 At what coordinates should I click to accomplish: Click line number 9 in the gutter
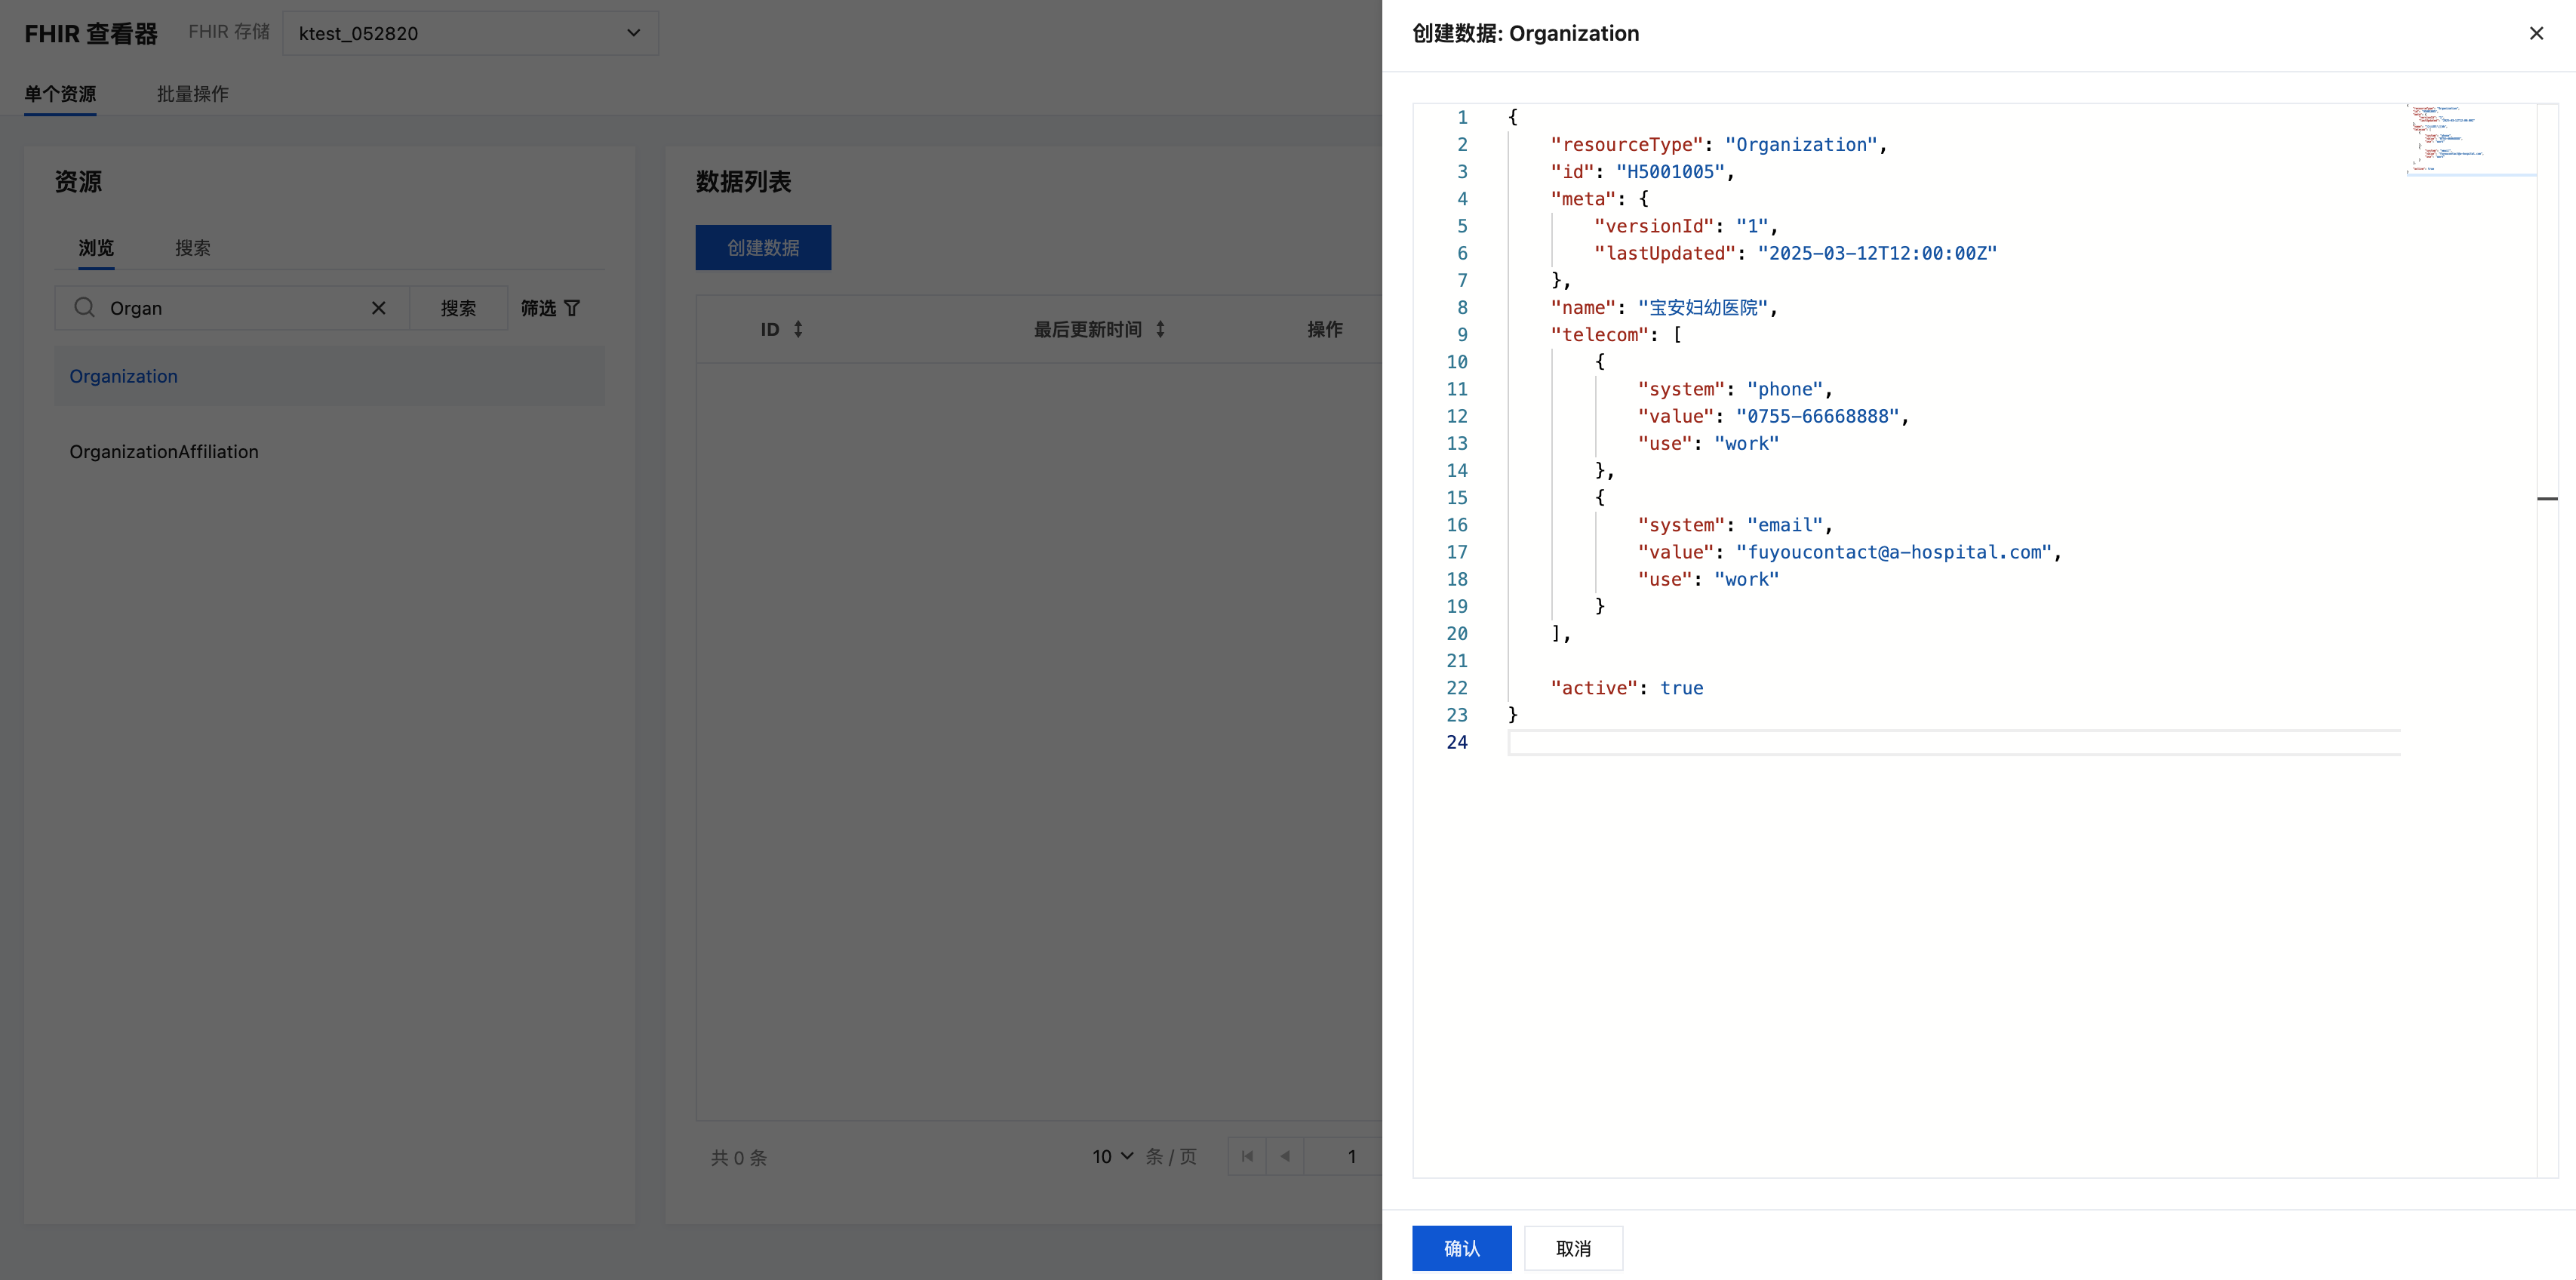coord(1462,335)
